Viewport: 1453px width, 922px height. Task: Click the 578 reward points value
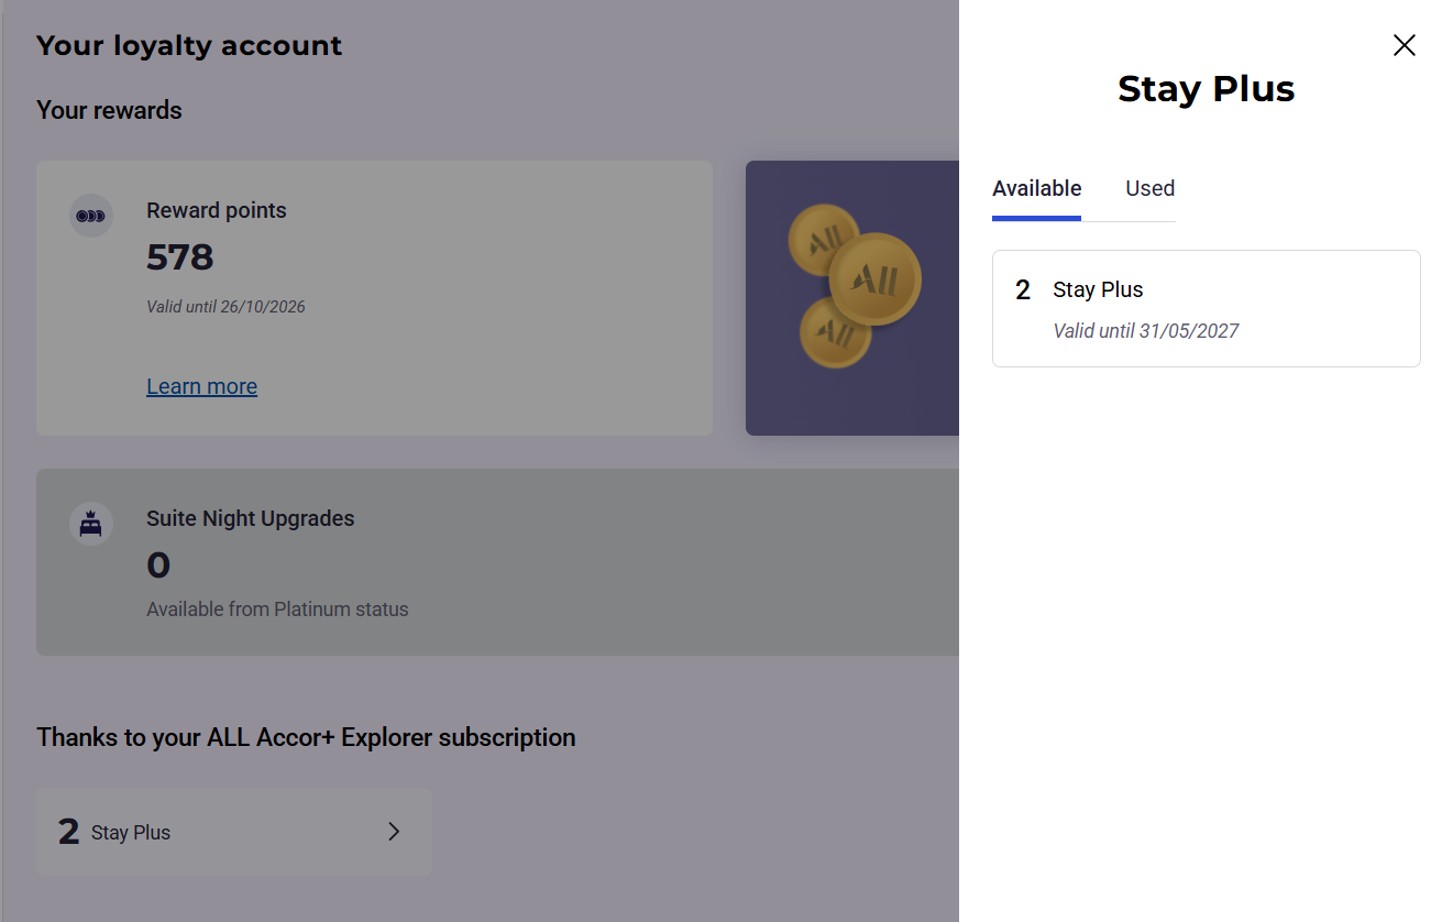[180, 257]
